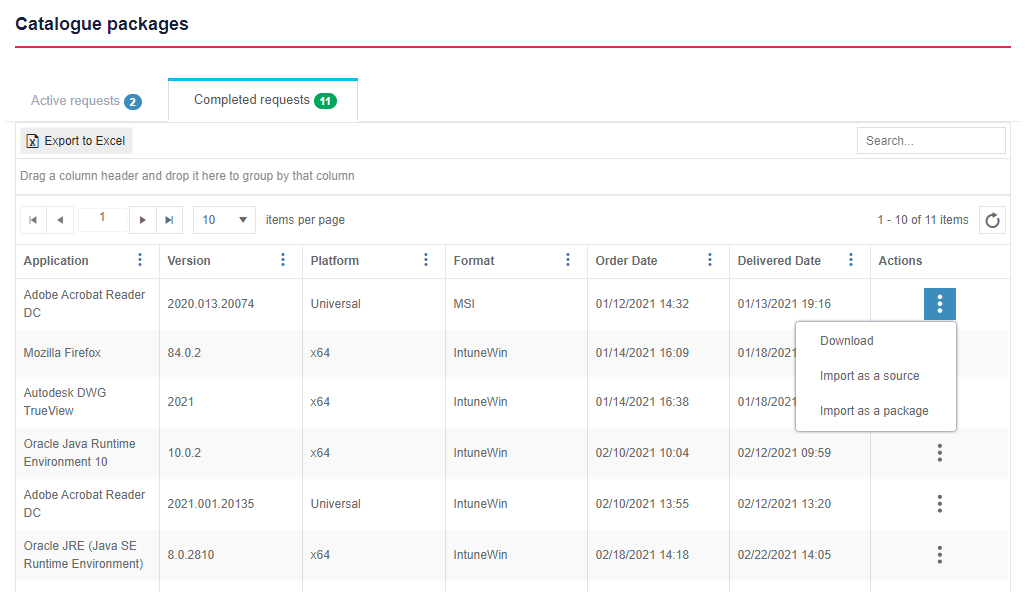The image size is (1025, 592).
Task: Open Version column options menu
Action: 283,260
